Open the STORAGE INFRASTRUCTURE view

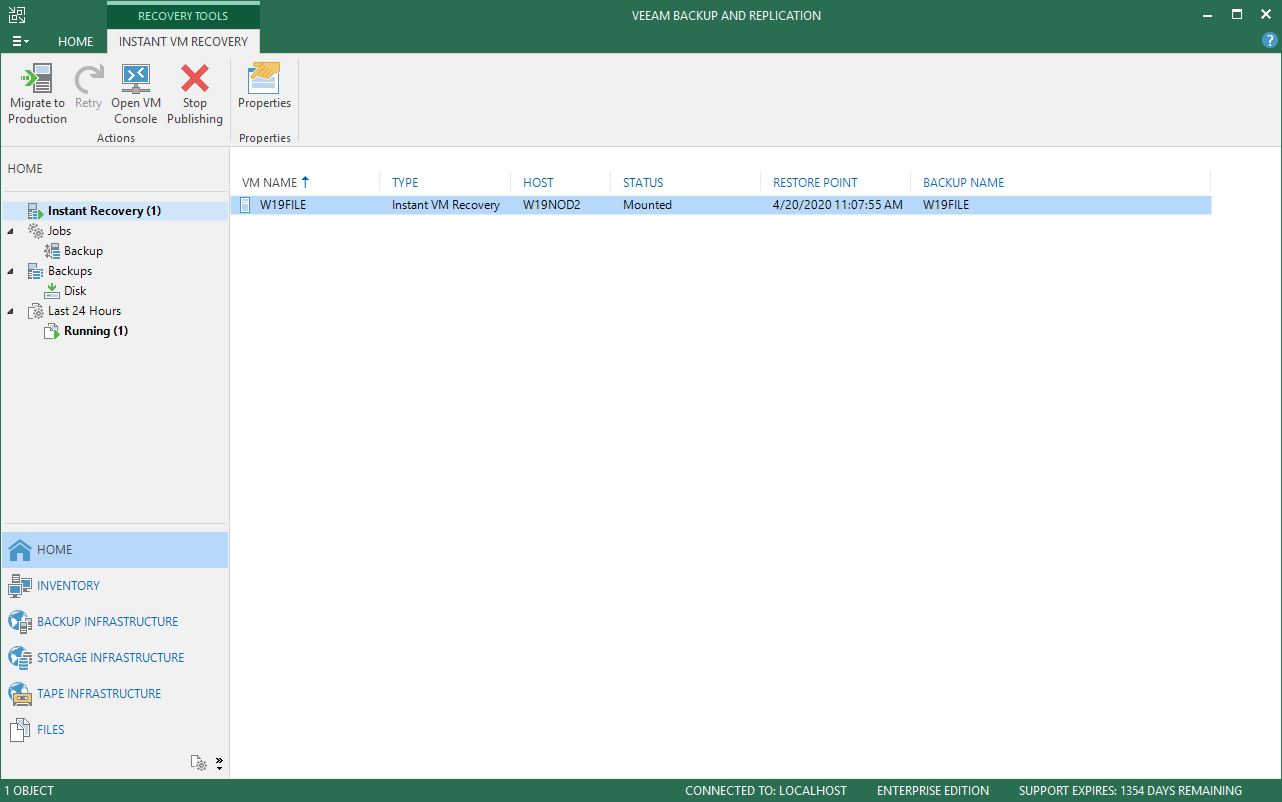(x=115, y=658)
